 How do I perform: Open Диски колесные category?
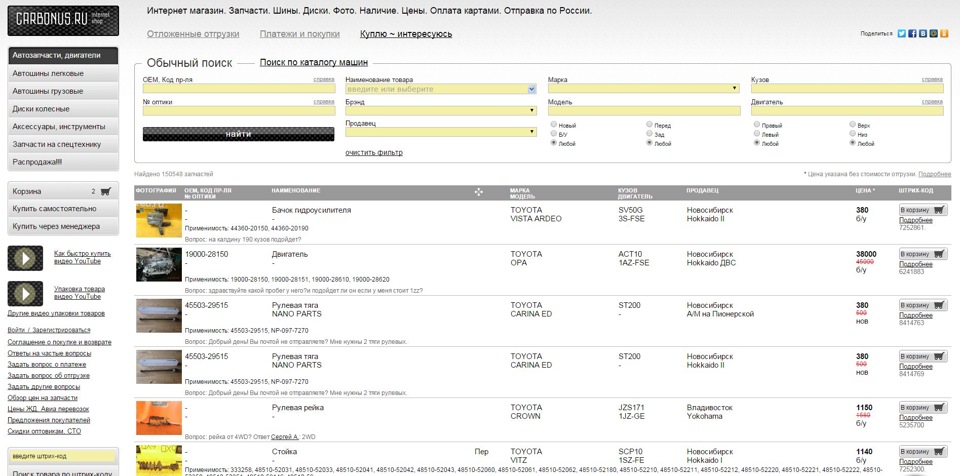[63, 109]
